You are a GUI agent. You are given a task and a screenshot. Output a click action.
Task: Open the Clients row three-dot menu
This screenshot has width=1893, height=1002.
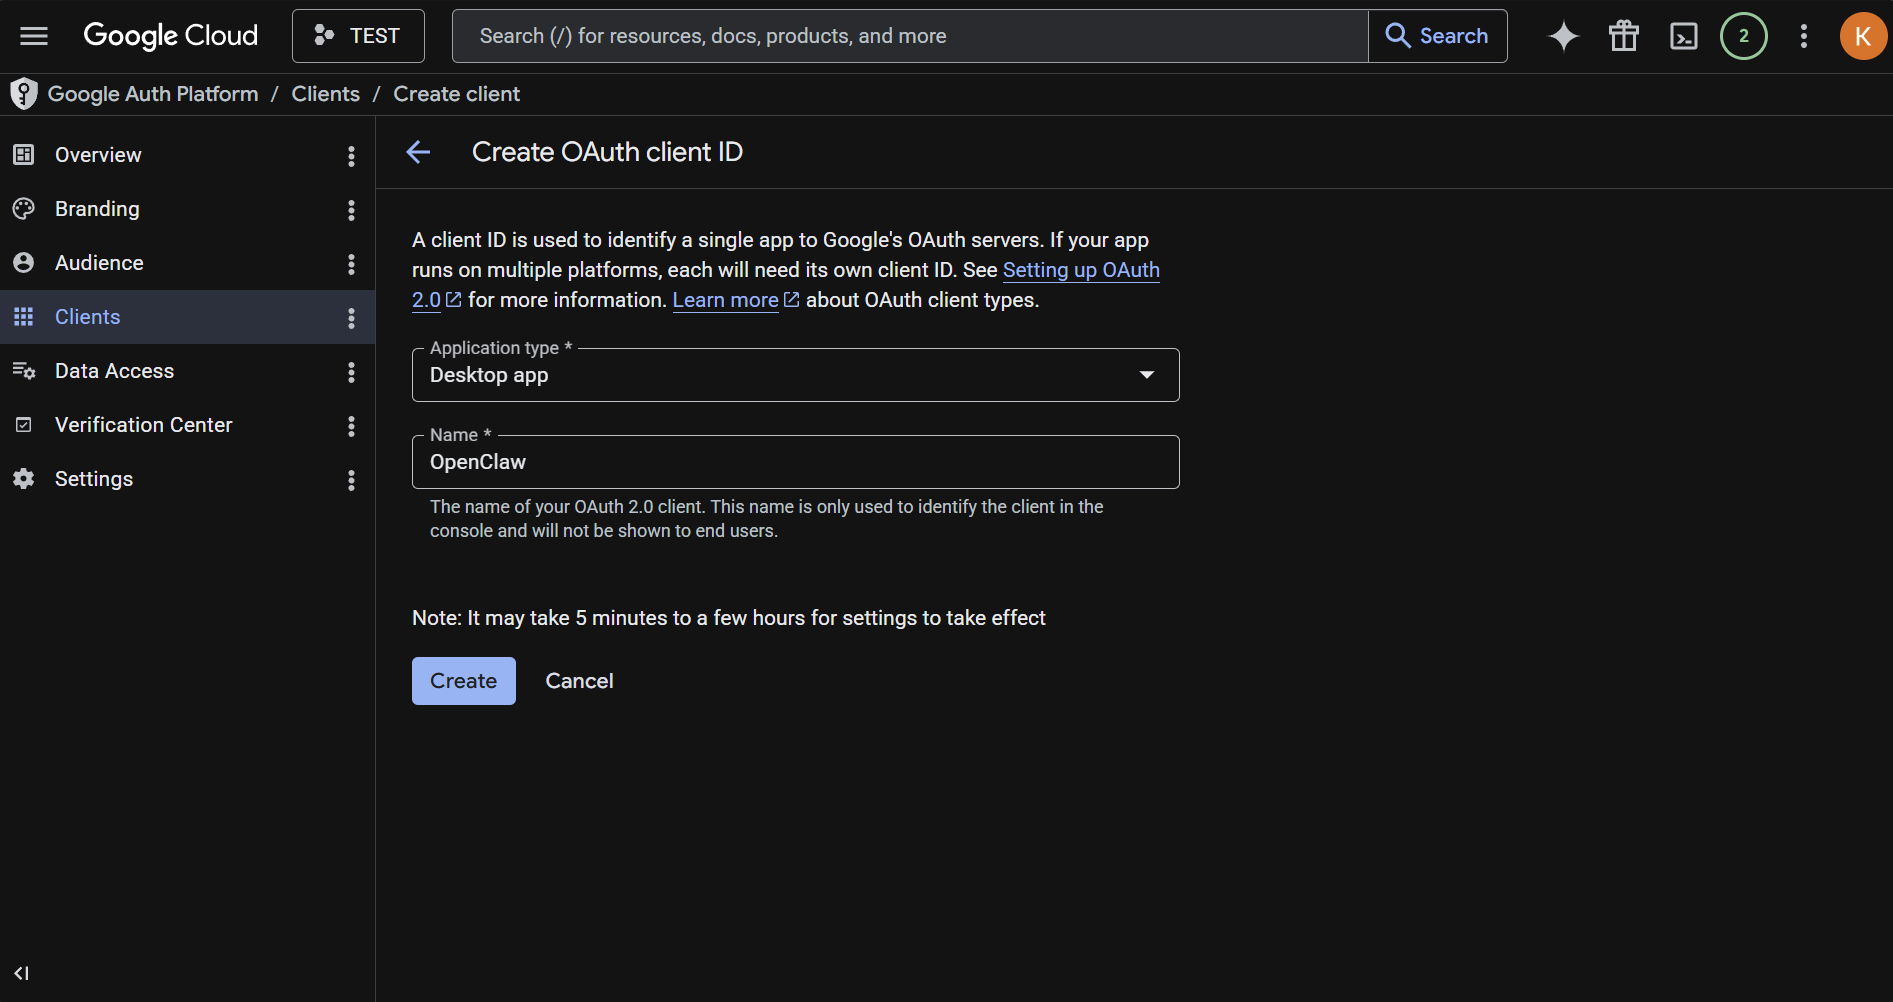351,318
